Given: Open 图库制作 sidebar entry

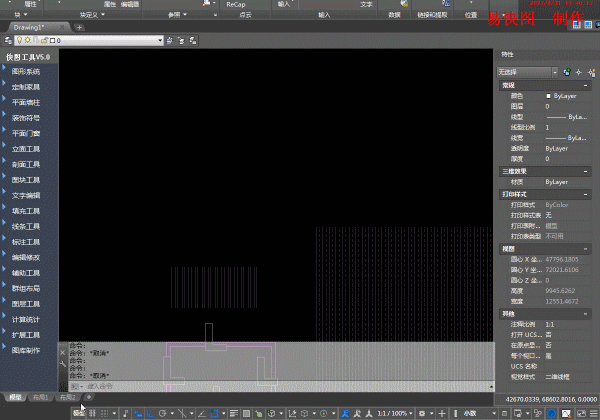Looking at the screenshot, I should point(26,350).
